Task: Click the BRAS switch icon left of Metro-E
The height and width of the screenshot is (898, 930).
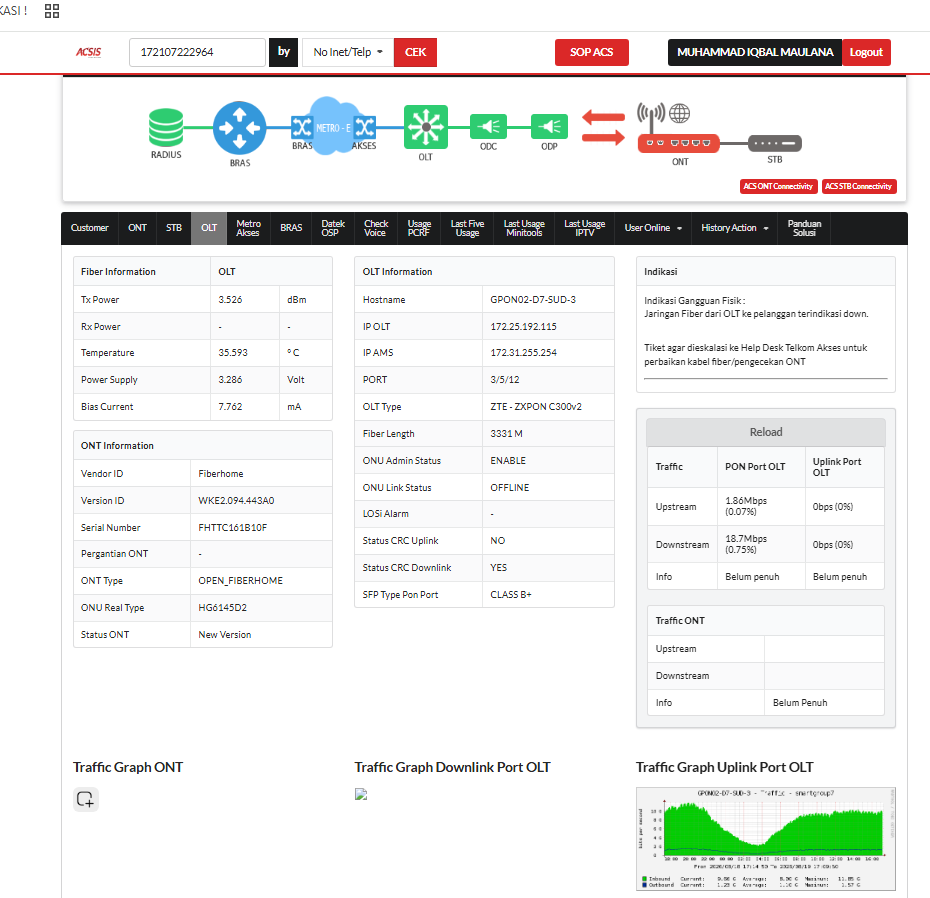Action: click(301, 127)
